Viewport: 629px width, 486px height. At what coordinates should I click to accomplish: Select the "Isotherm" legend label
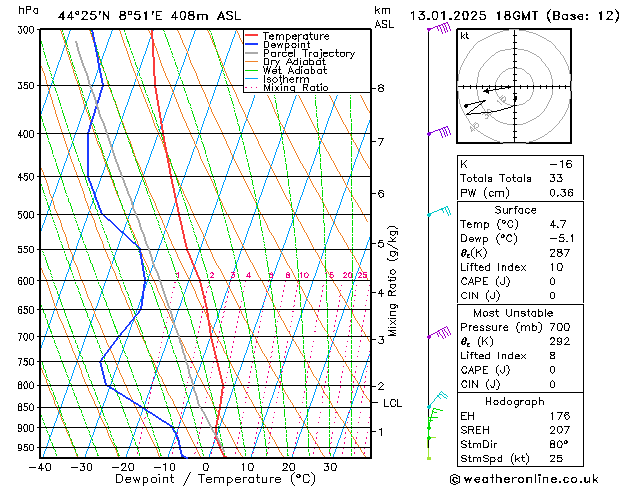coord(286,79)
